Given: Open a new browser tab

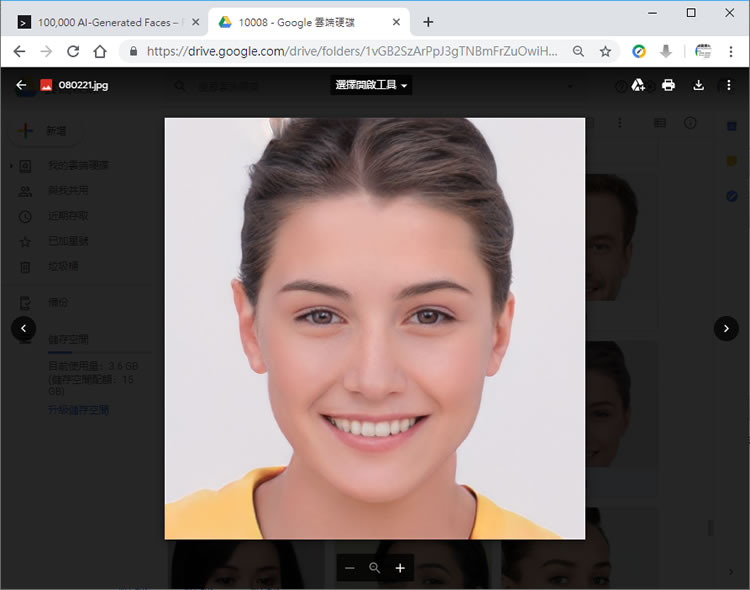Looking at the screenshot, I should click(x=428, y=22).
